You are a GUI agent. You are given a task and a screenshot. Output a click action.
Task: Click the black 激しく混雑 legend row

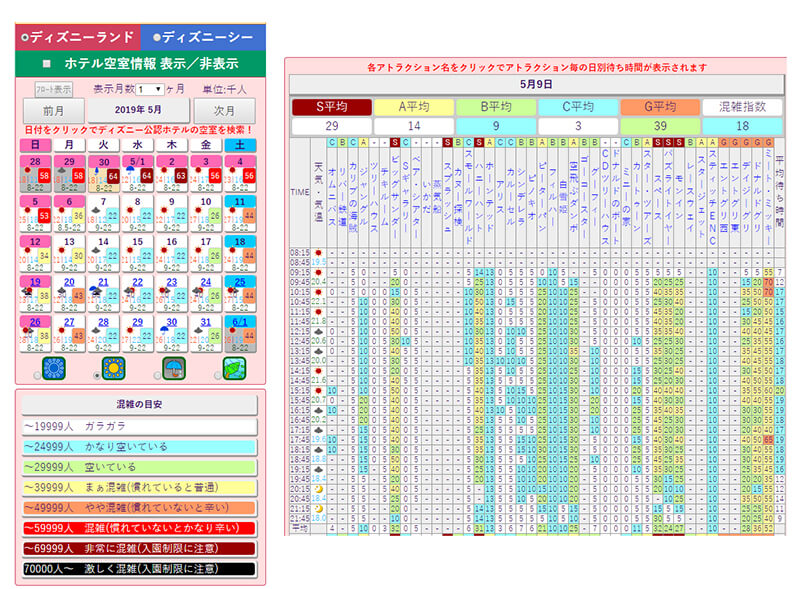(x=139, y=569)
